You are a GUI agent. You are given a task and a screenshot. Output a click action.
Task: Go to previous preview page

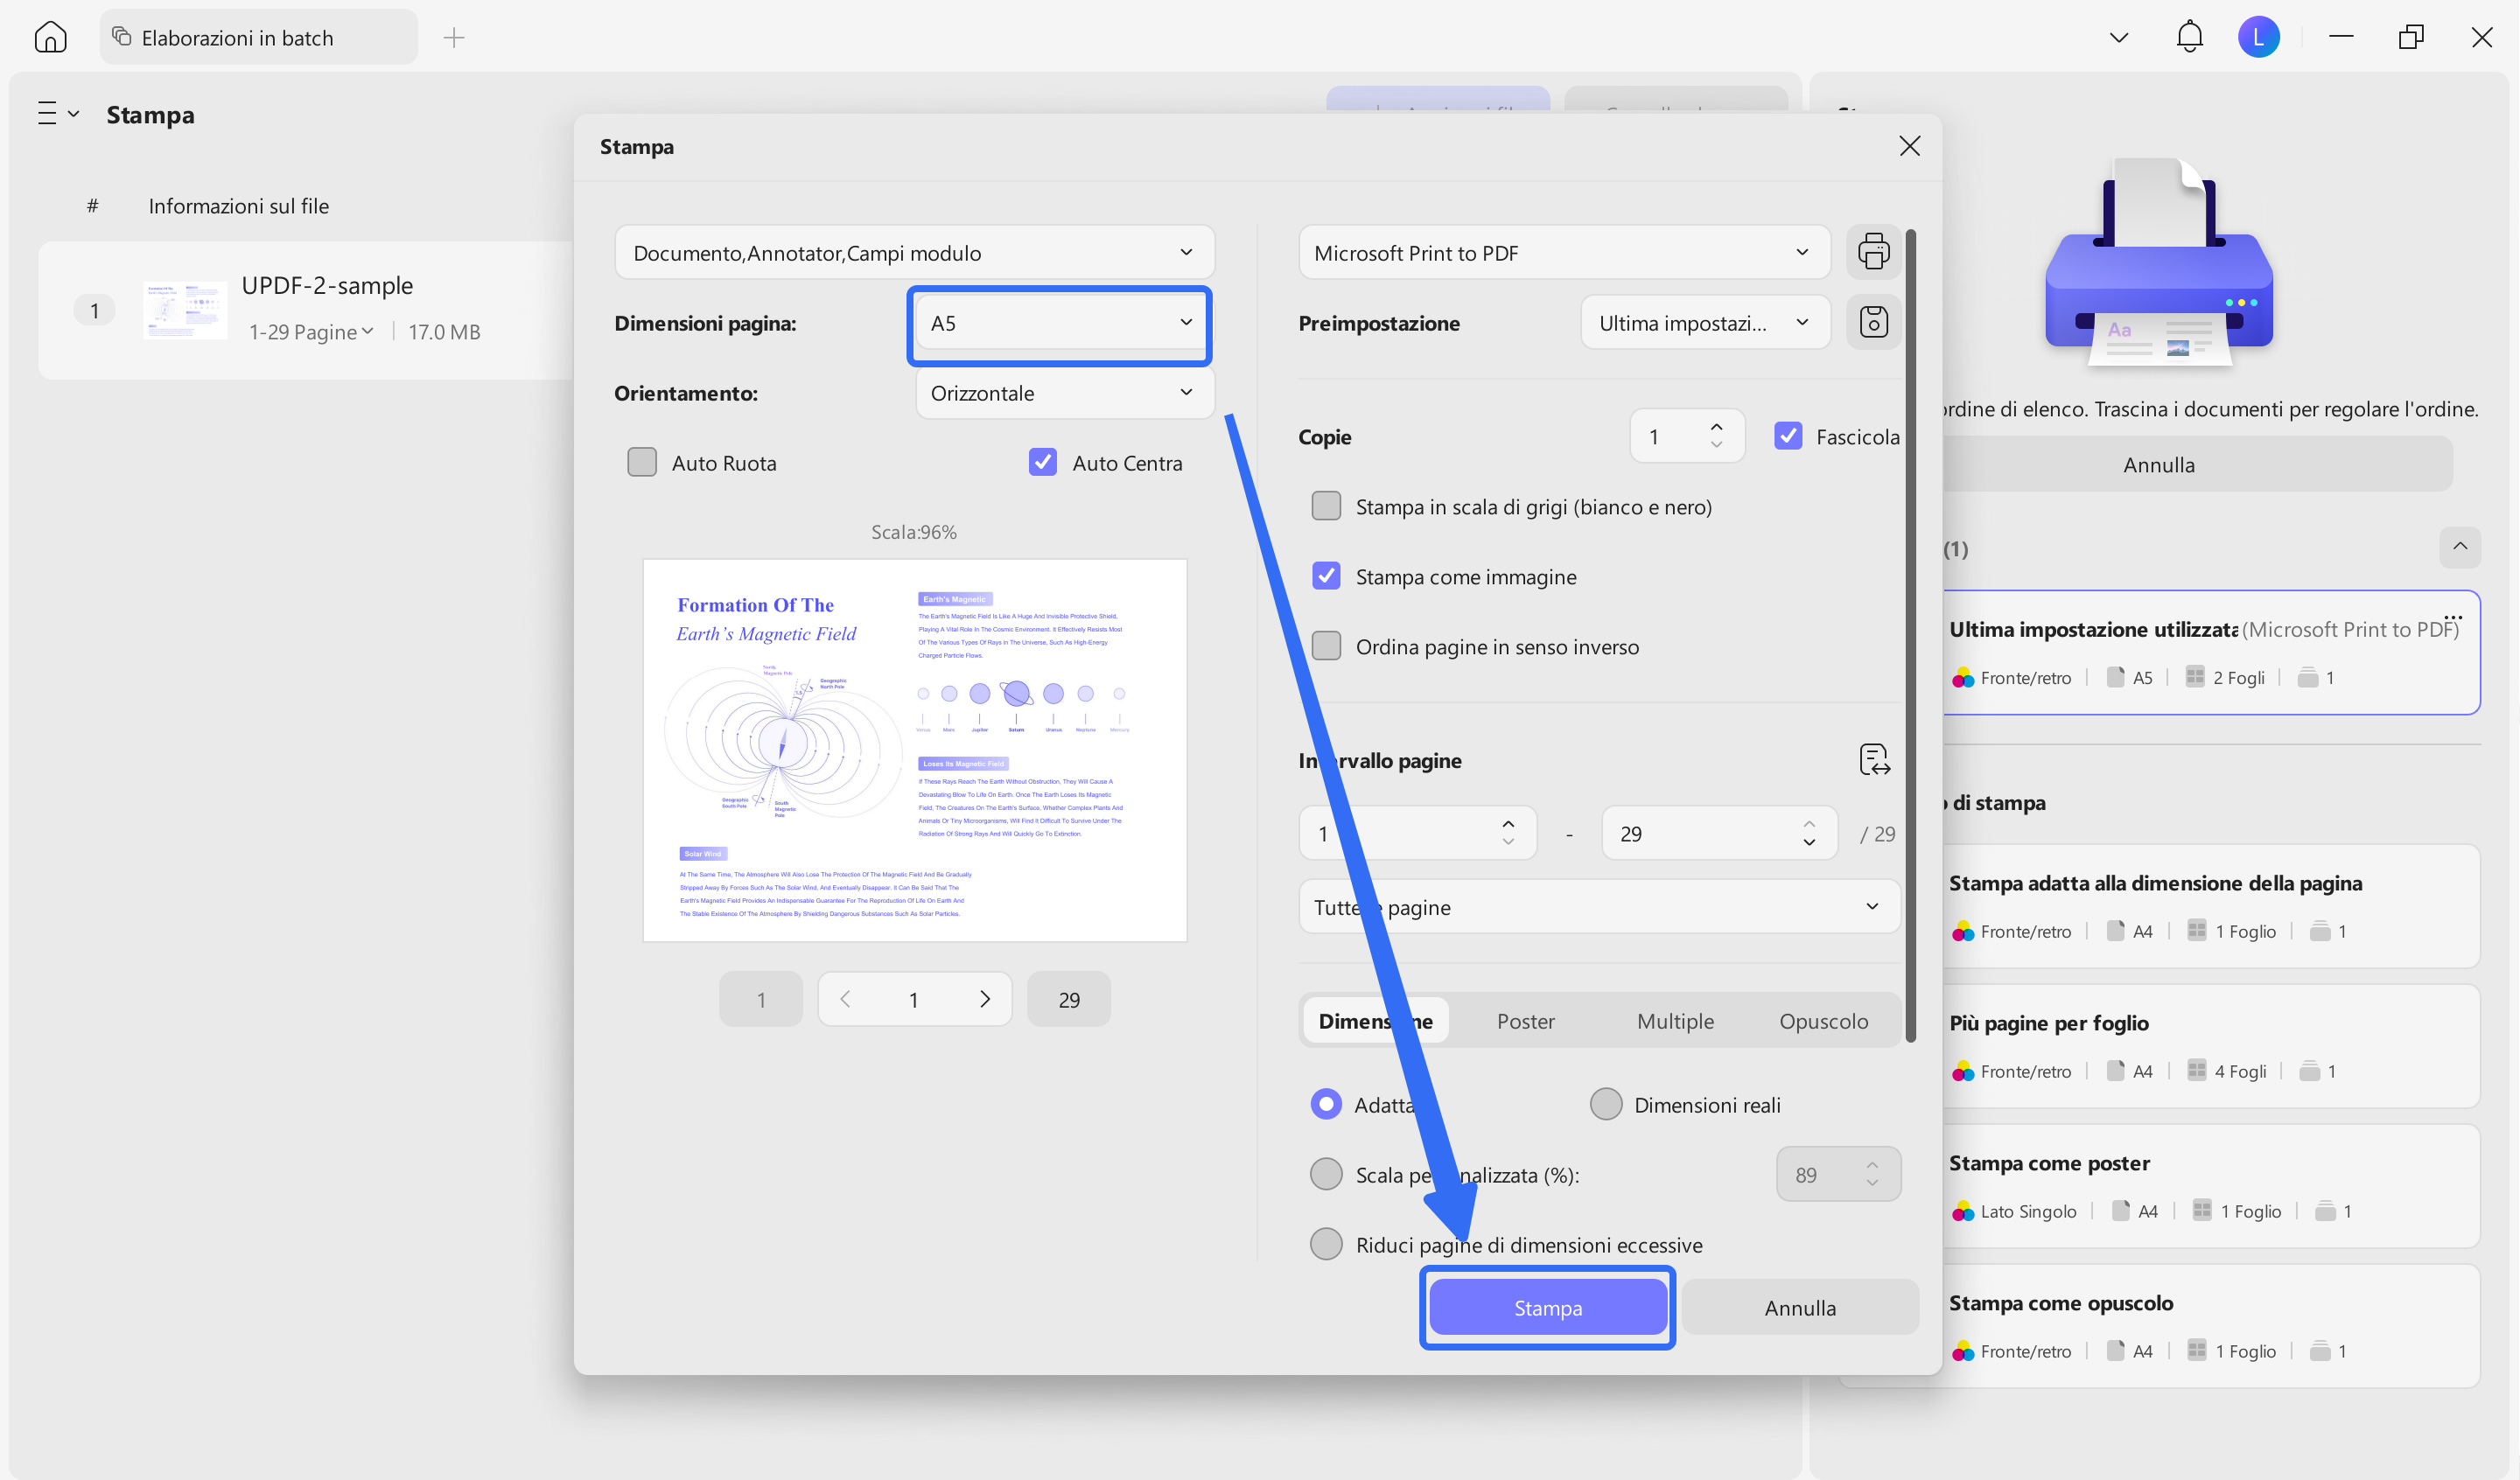tap(846, 999)
